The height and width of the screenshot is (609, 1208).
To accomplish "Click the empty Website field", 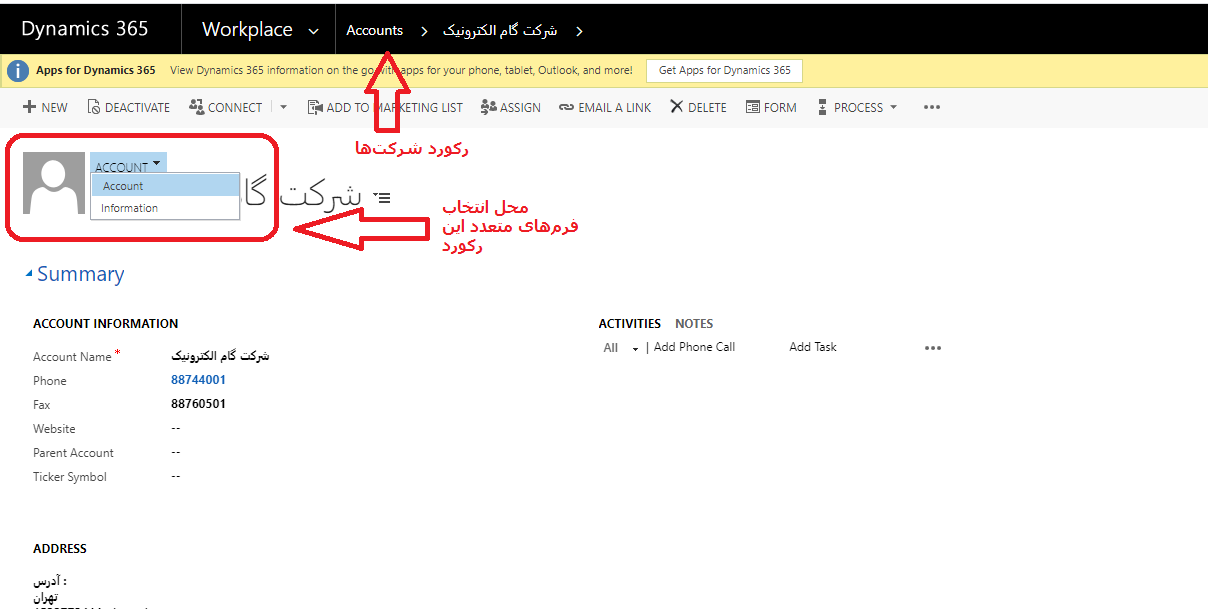I will [x=176, y=428].
